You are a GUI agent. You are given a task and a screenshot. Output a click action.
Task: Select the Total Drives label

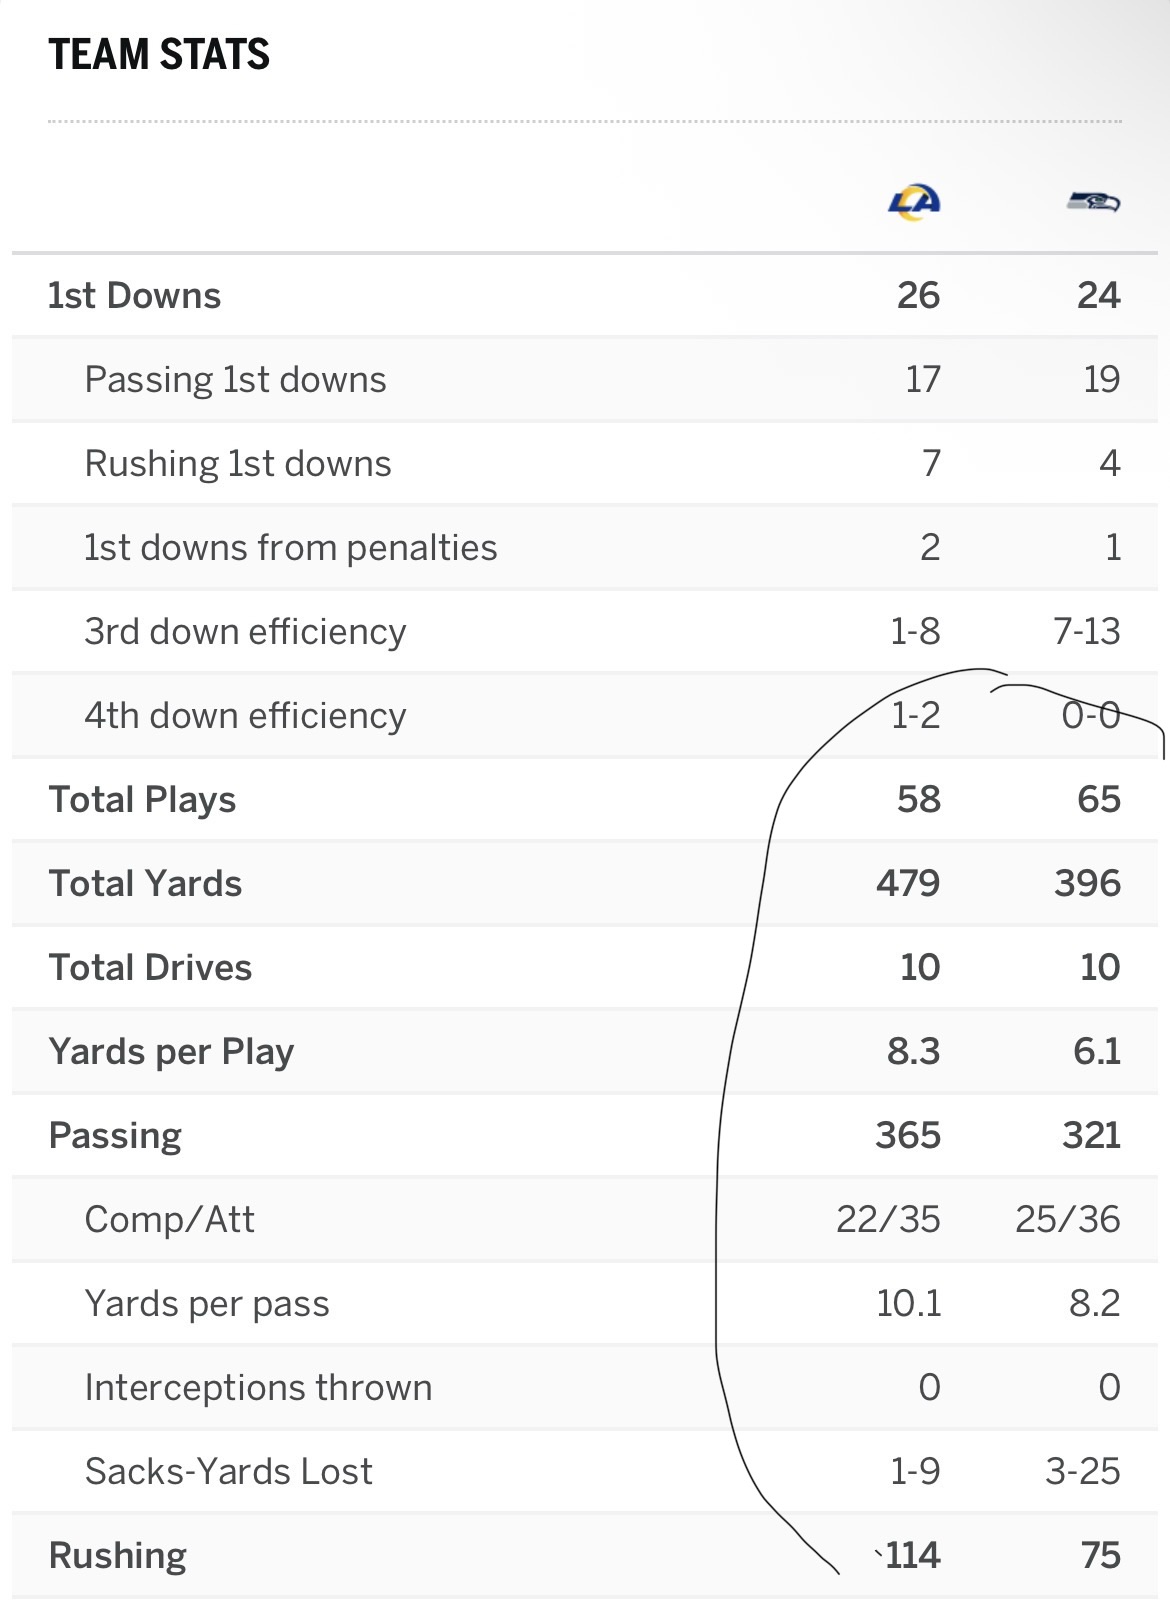(x=150, y=968)
